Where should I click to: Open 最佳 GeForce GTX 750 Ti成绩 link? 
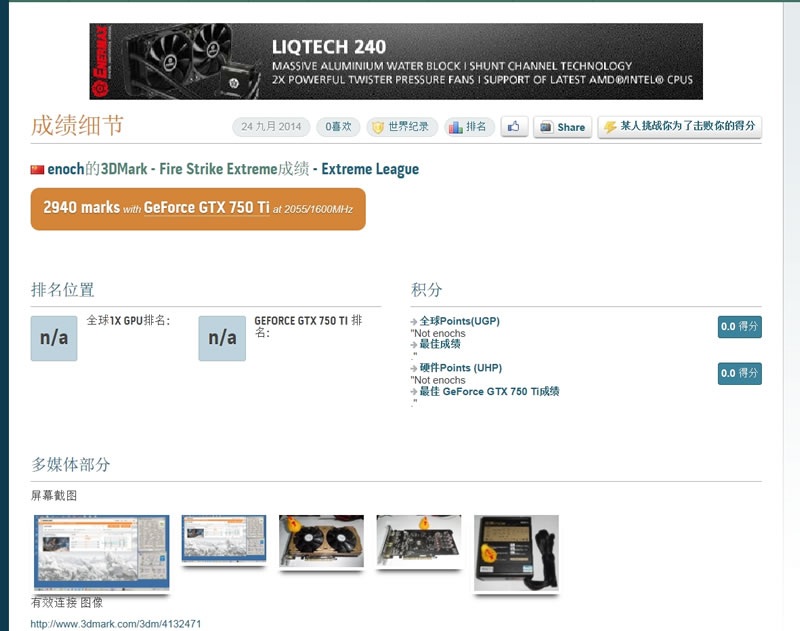[x=489, y=391]
